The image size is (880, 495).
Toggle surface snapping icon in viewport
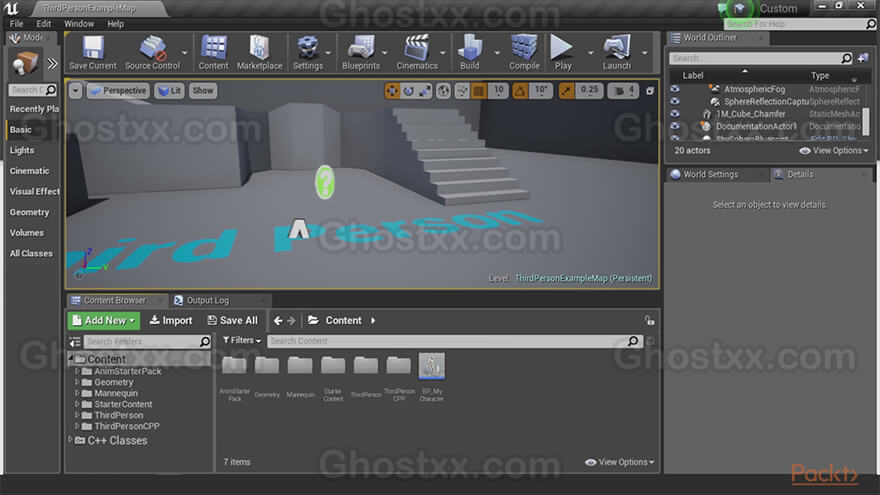tap(462, 90)
